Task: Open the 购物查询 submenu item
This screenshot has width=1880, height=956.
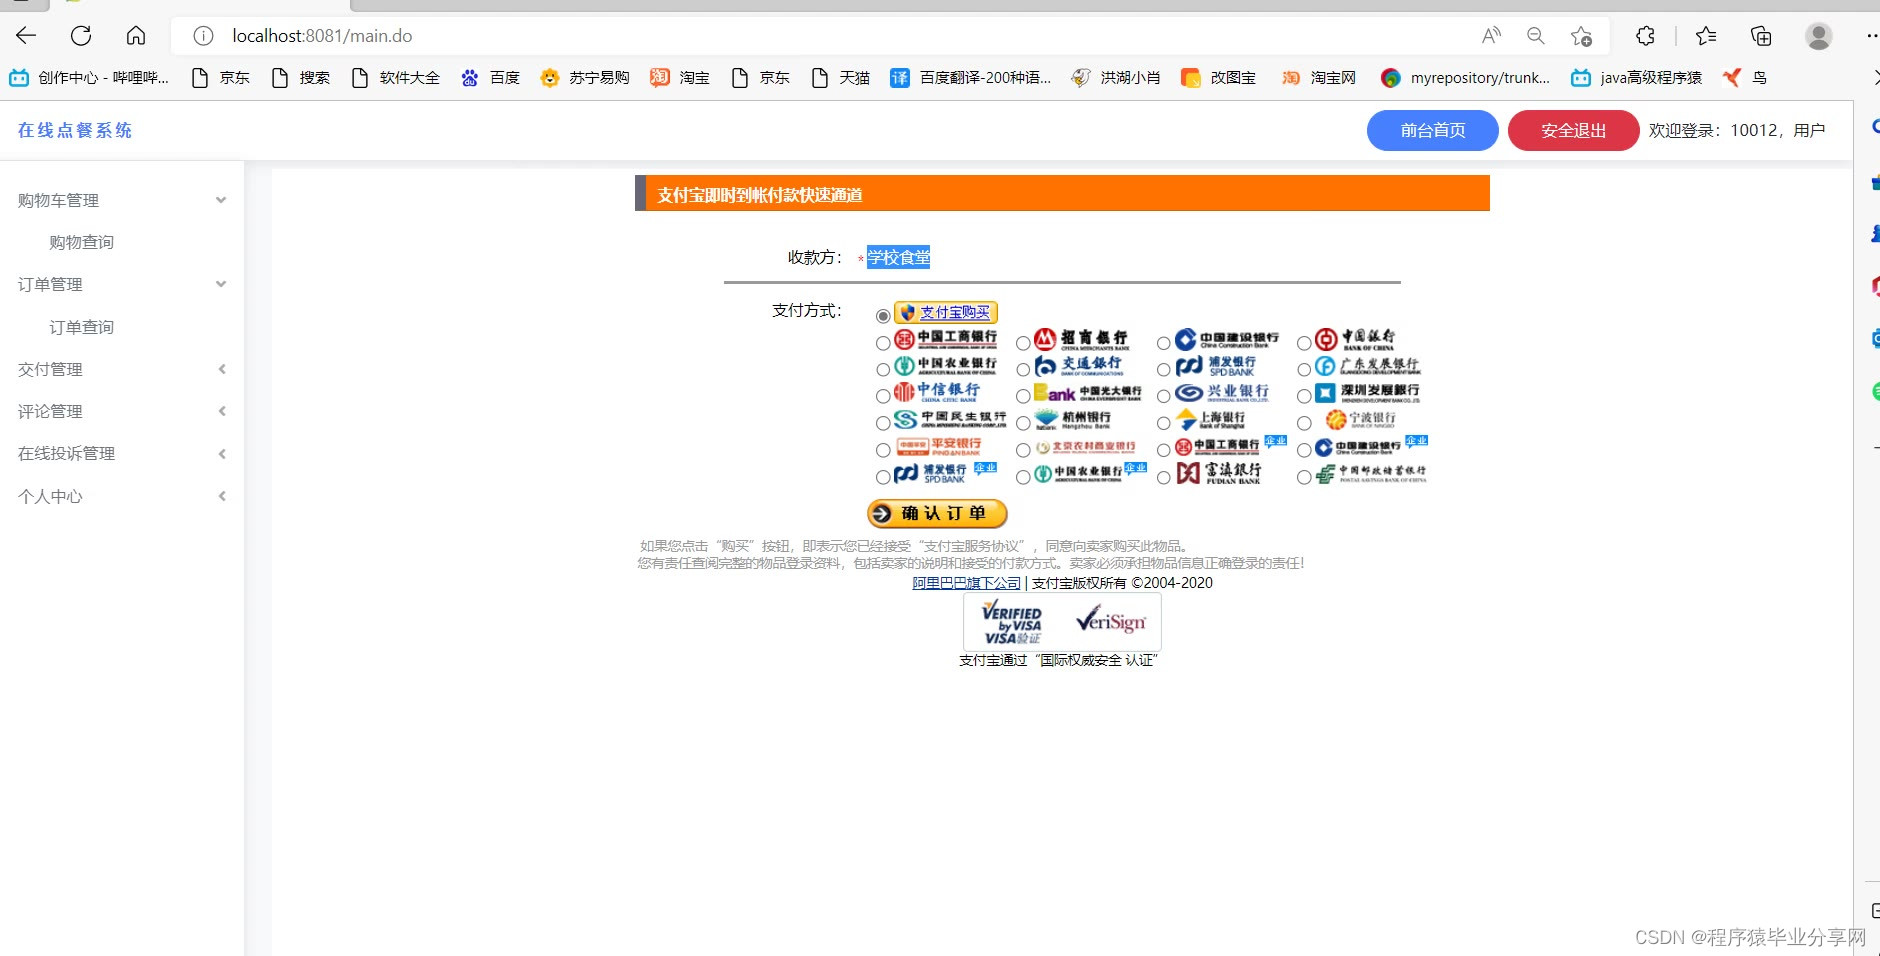Action: (82, 242)
